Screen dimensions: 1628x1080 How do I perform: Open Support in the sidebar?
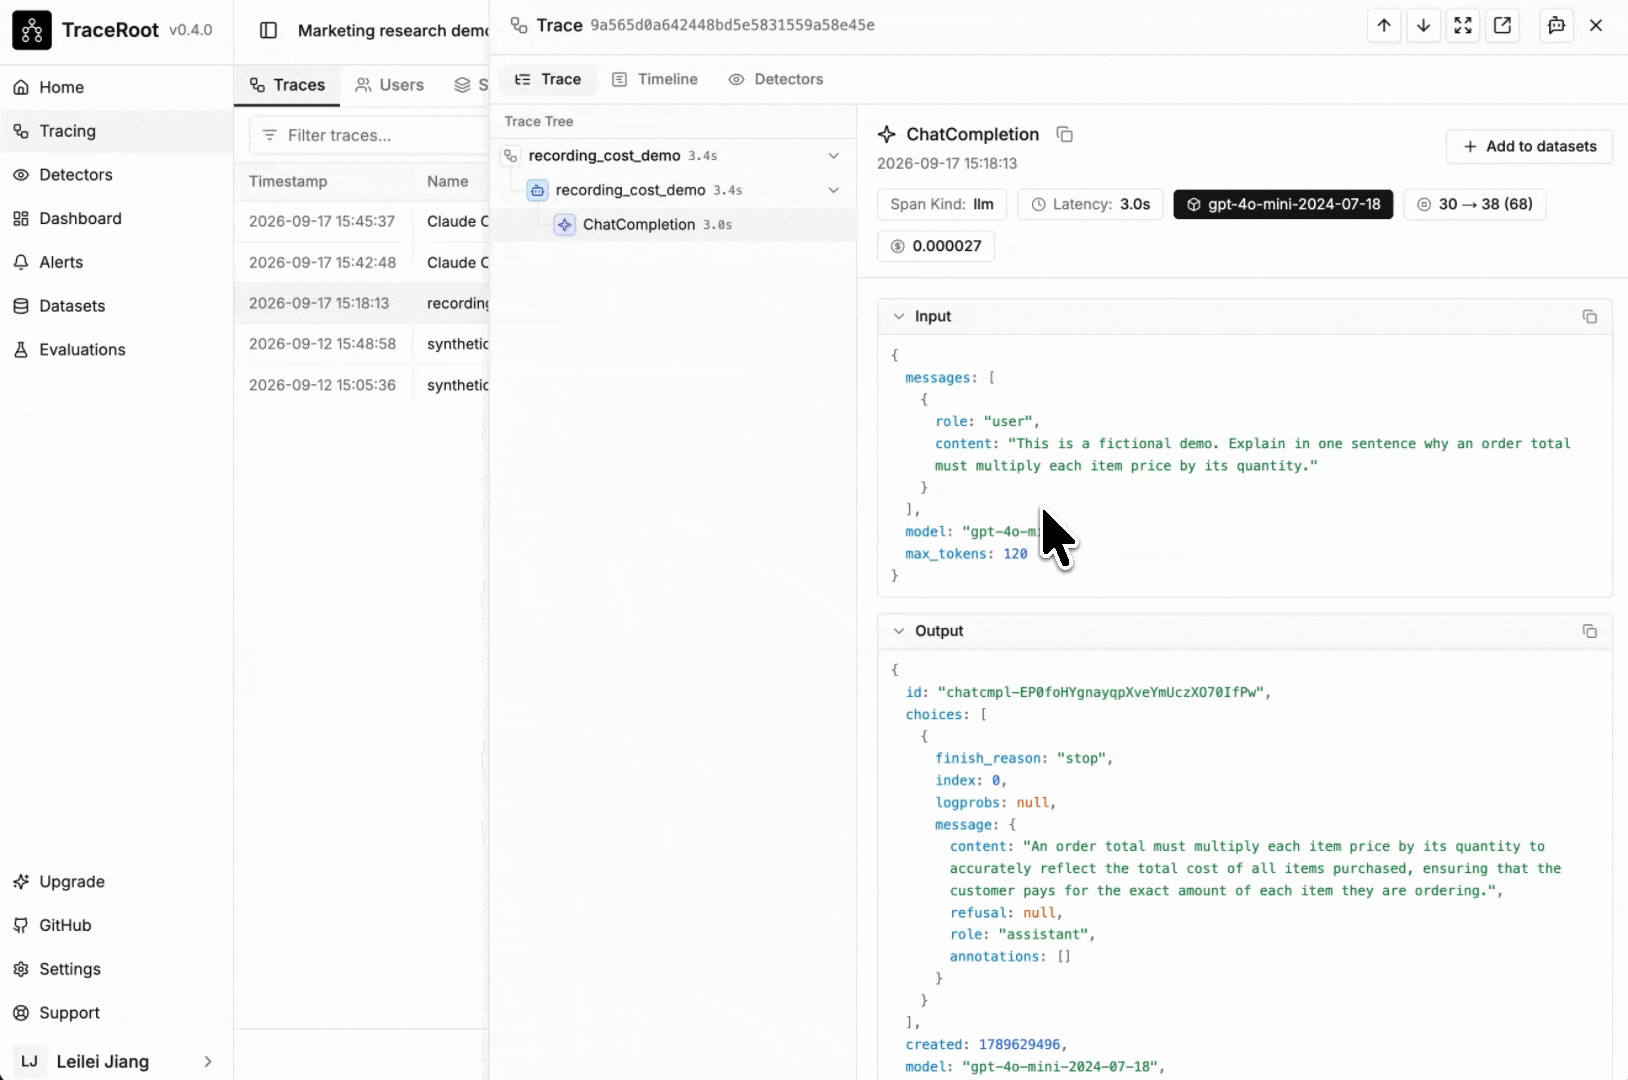116,1013
